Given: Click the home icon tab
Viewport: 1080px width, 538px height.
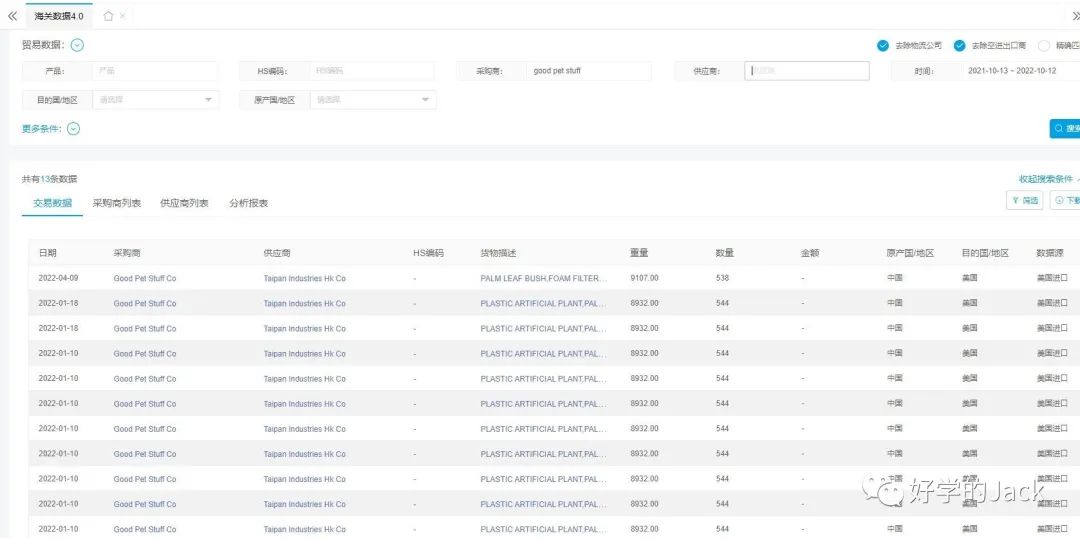Looking at the screenshot, I should point(108,16).
